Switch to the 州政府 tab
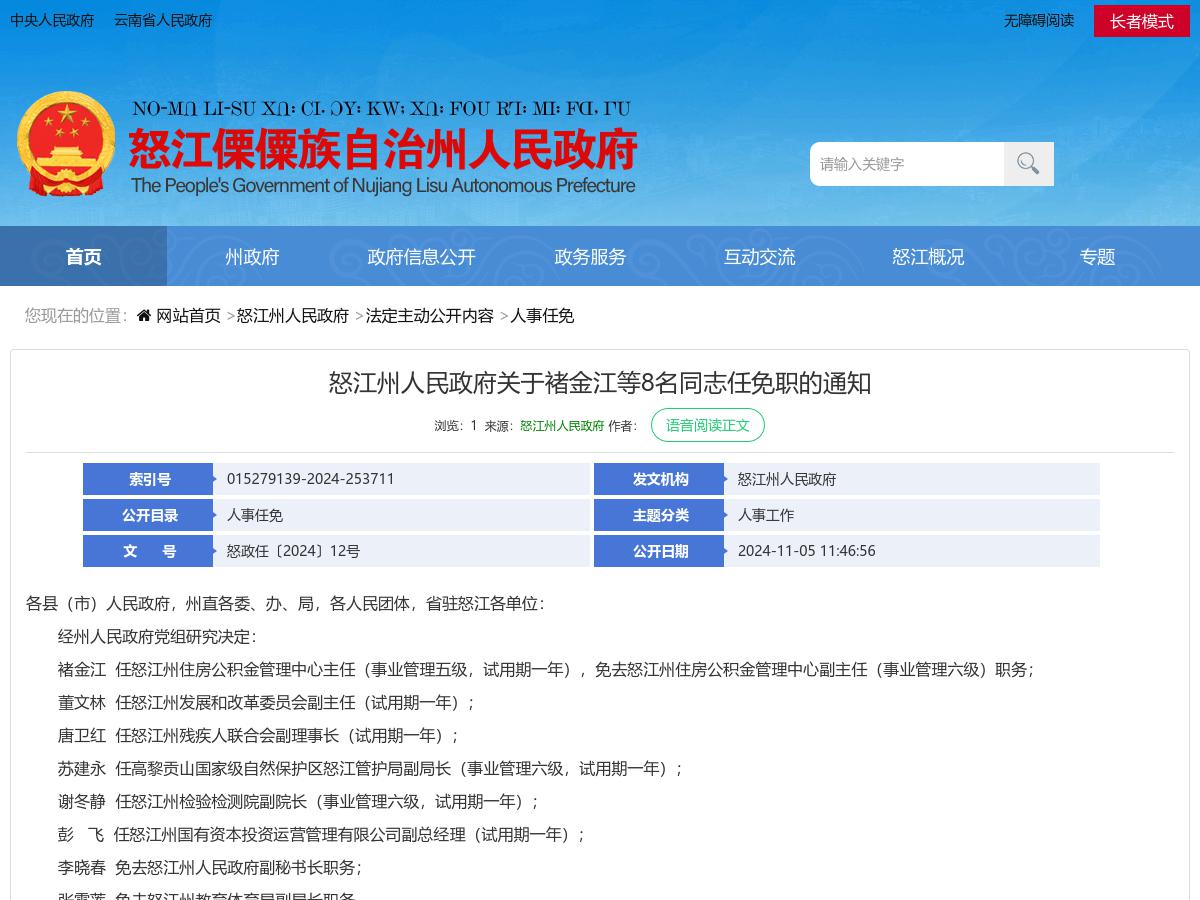The height and width of the screenshot is (900, 1200). coord(252,256)
